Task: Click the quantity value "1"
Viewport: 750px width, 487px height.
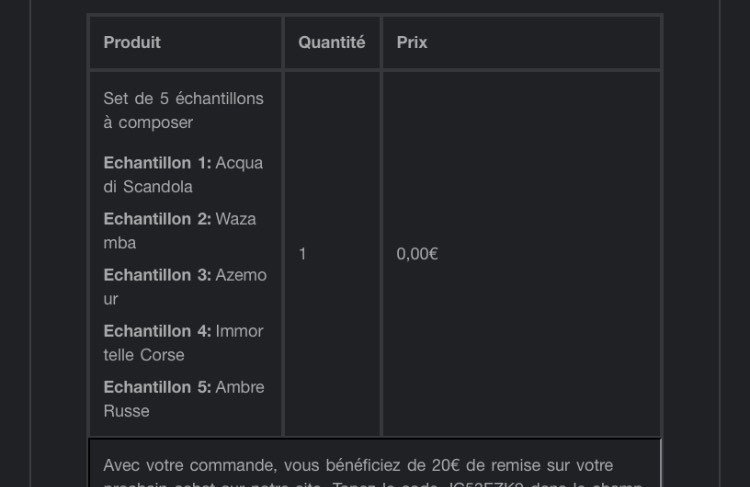Action: coord(303,254)
